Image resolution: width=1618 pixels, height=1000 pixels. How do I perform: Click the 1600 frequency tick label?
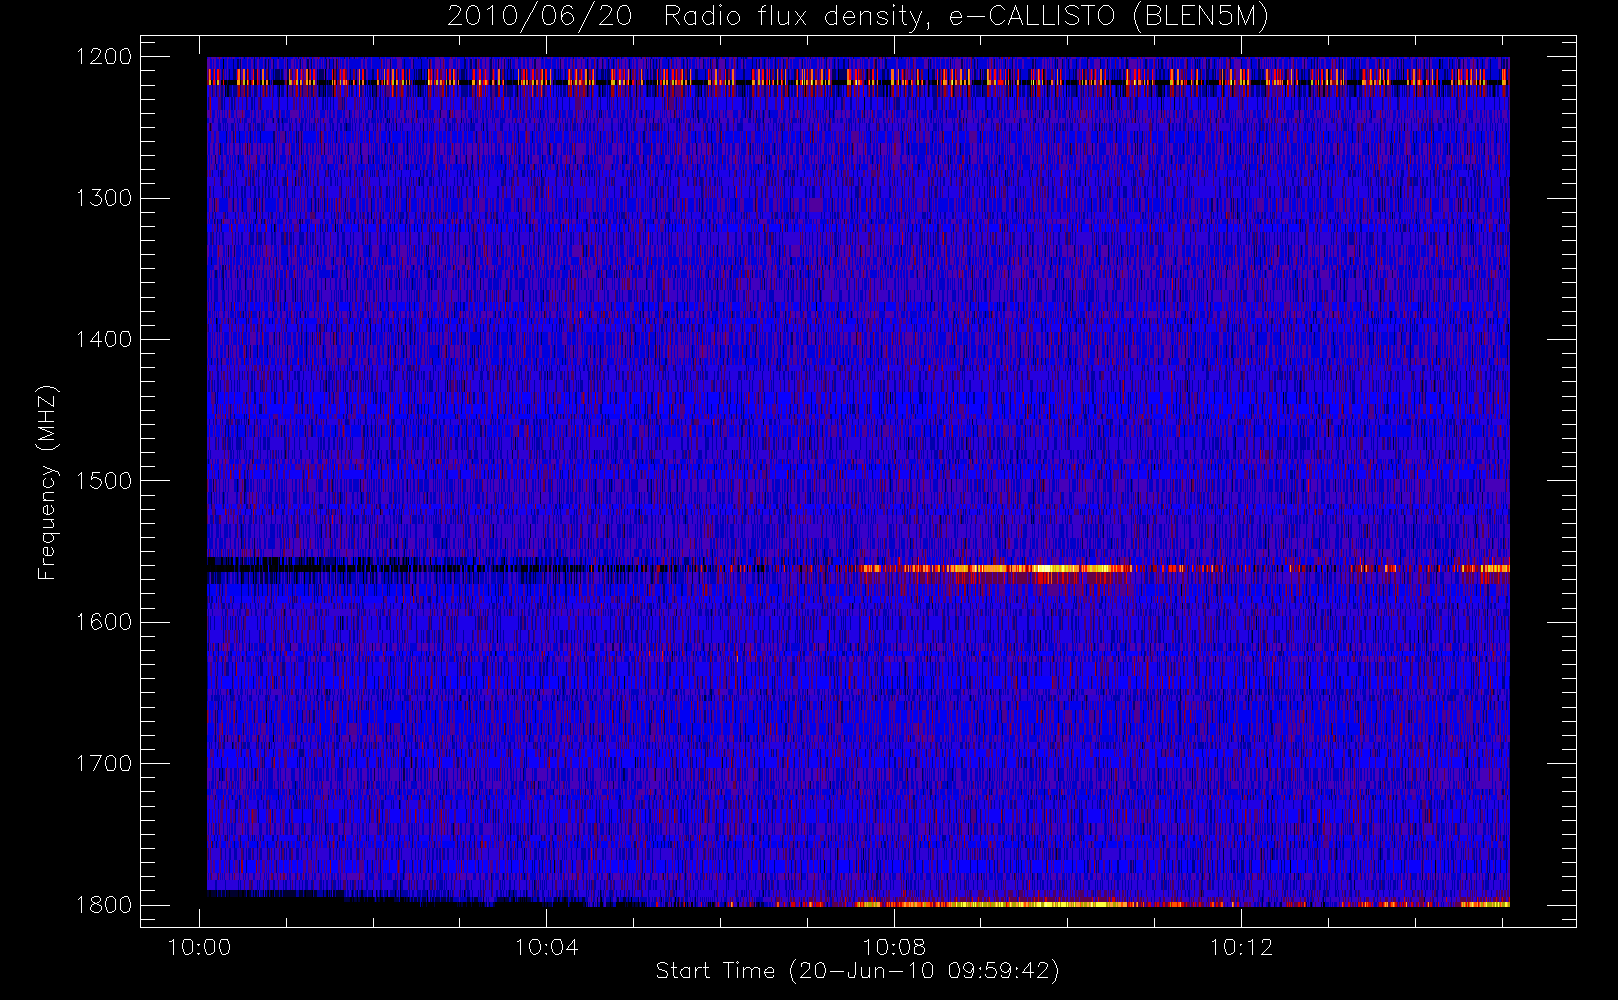click(104, 622)
